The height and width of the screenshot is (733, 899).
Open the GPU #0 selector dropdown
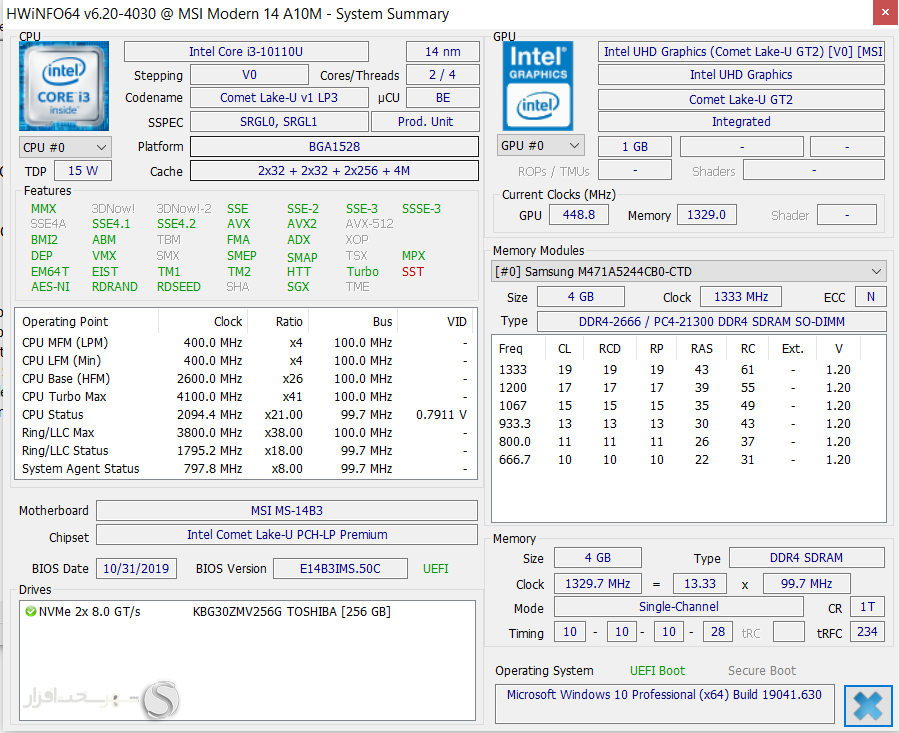click(540, 146)
